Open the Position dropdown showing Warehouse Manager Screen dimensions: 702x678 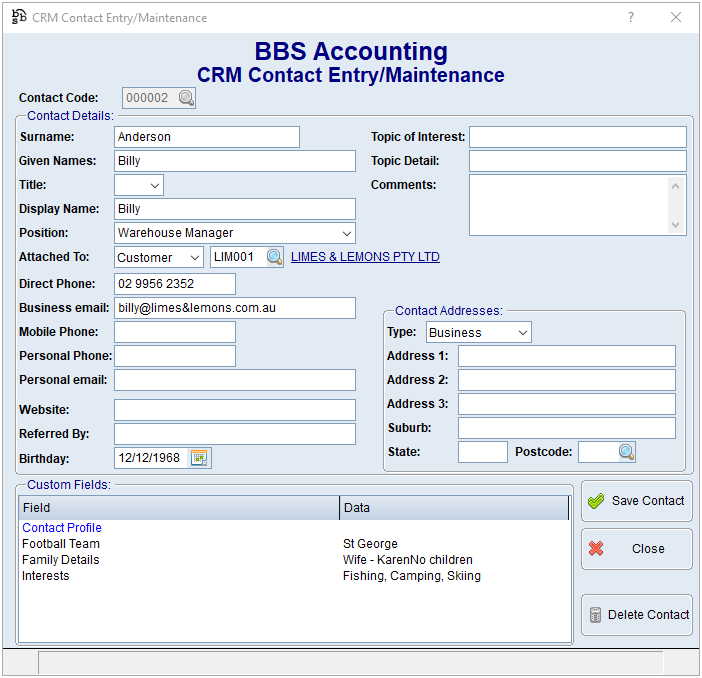coord(346,233)
